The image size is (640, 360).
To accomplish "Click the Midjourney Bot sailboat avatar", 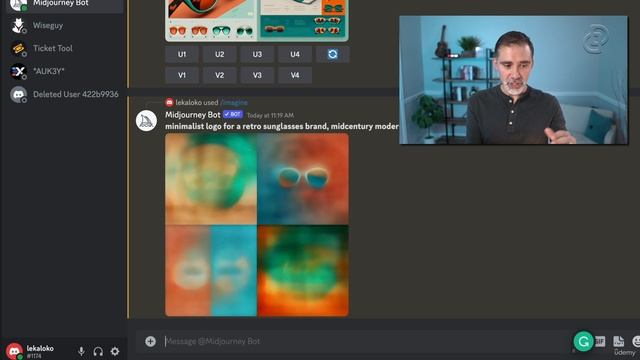I will (146, 121).
